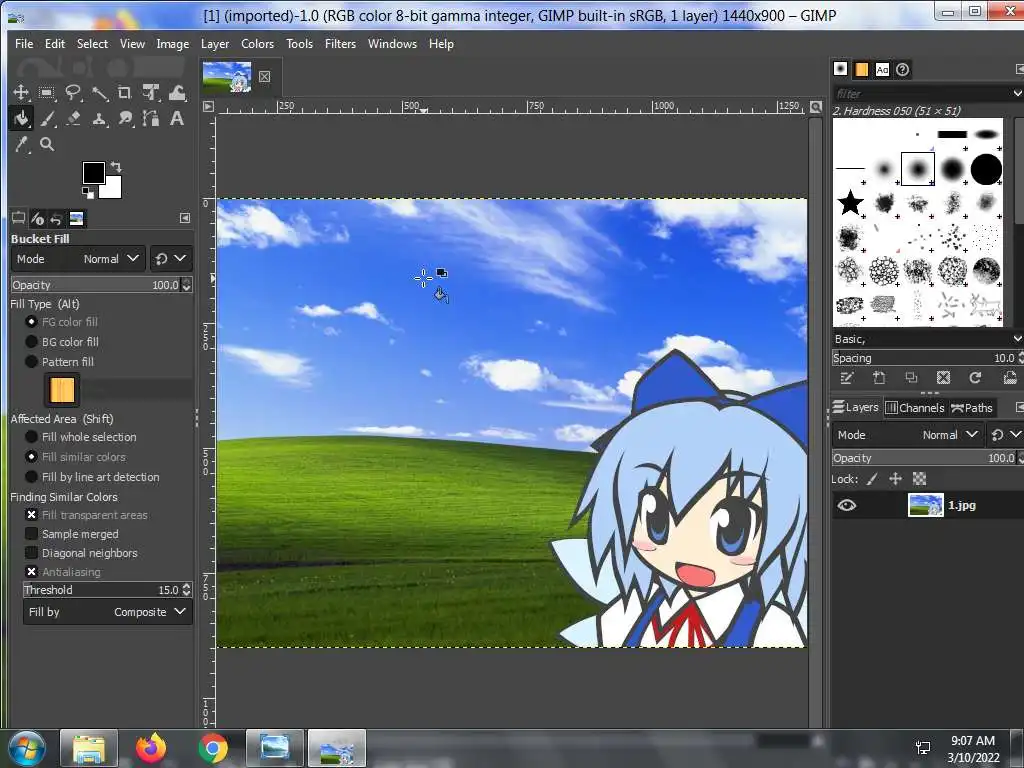Open the Layers dock panel menu arrow
Screen dimensions: 1024x768
(x=1019, y=408)
